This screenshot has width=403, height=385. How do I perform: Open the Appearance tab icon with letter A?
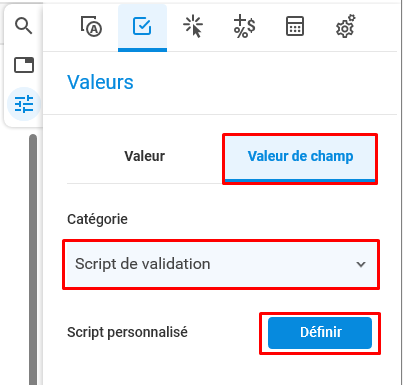coord(91,26)
